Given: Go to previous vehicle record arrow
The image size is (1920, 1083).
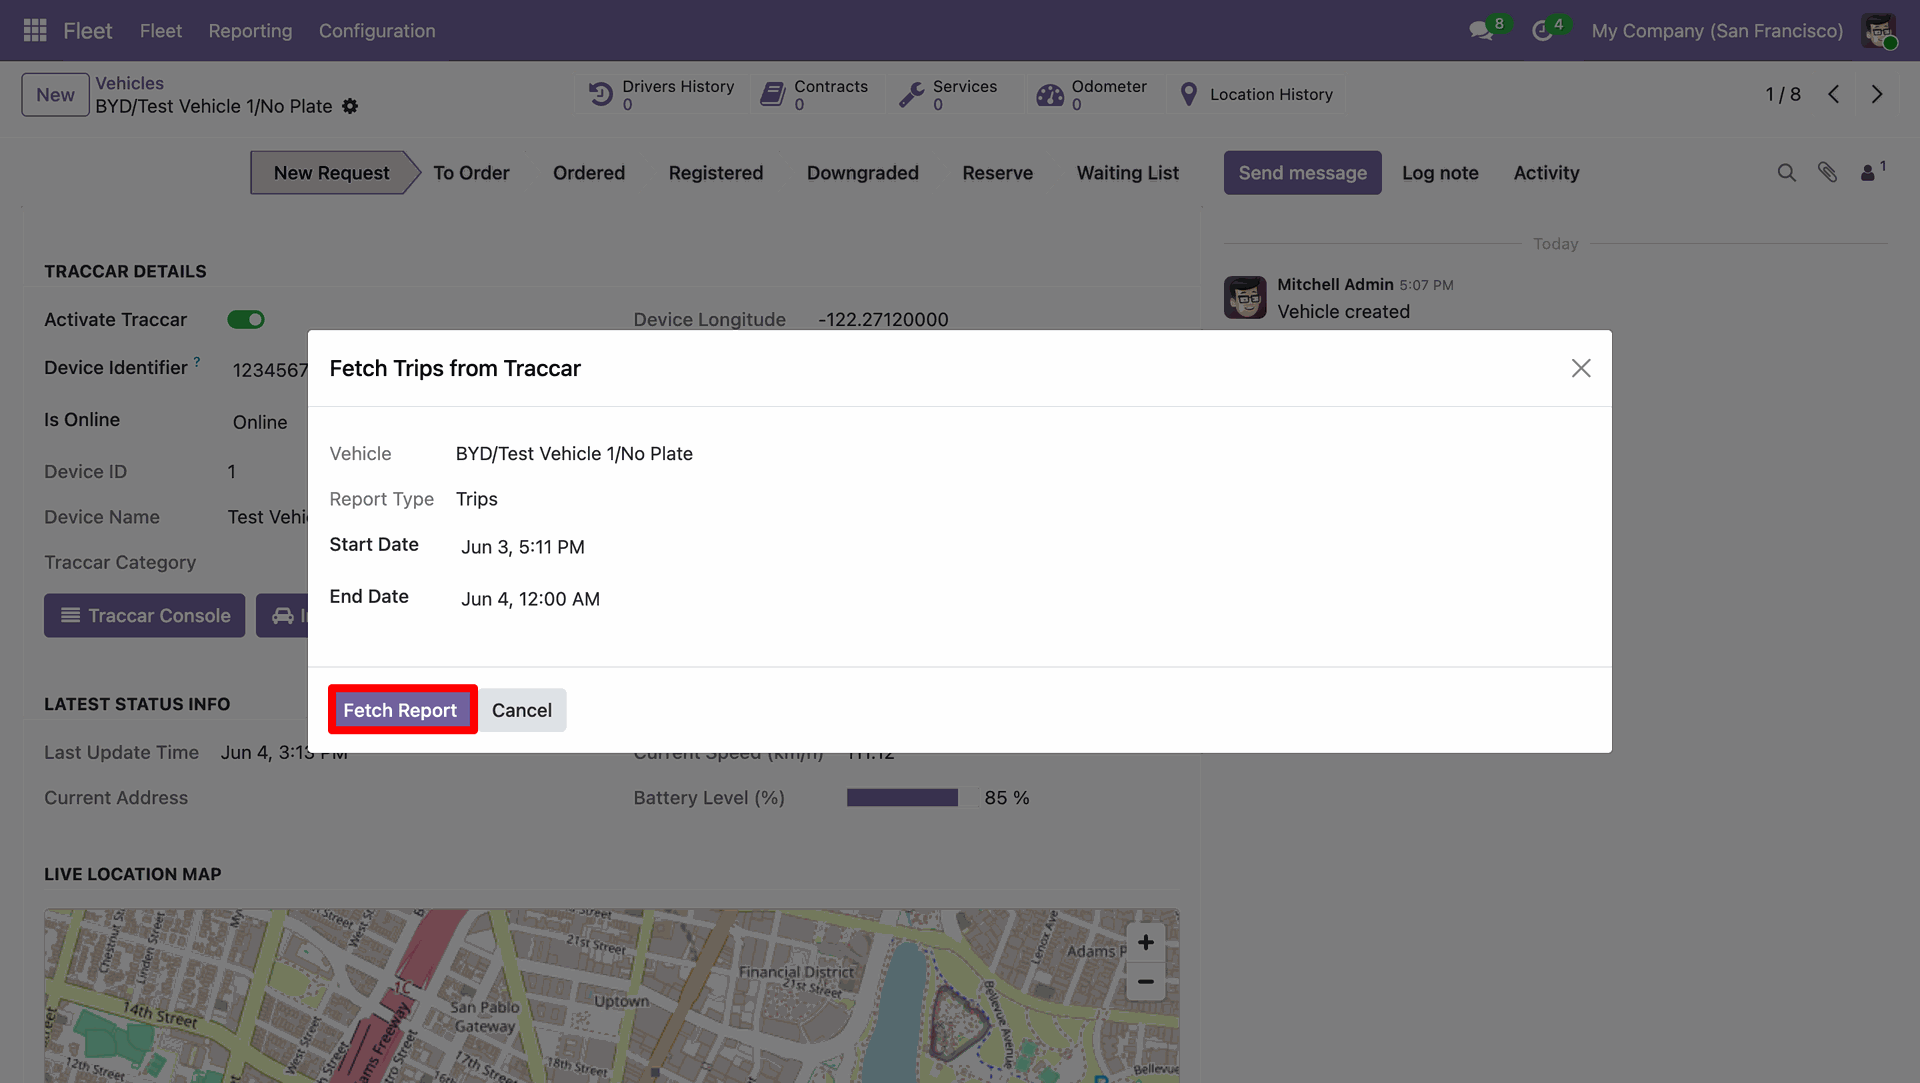Looking at the screenshot, I should (1833, 94).
